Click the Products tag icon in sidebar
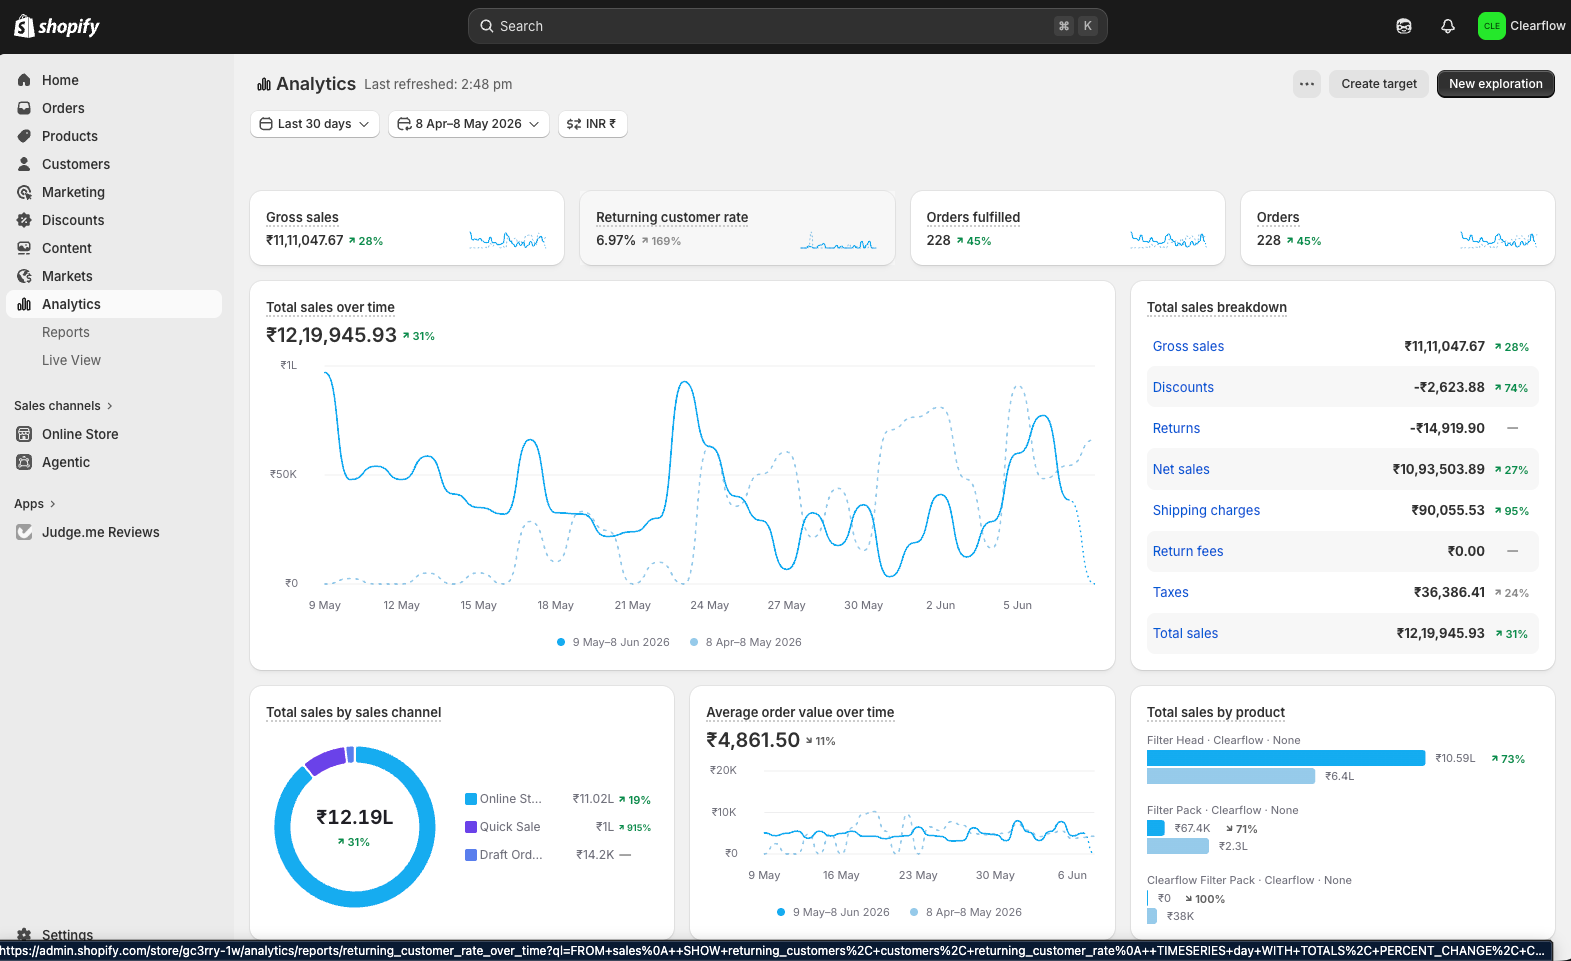Image resolution: width=1571 pixels, height=961 pixels. (x=24, y=136)
